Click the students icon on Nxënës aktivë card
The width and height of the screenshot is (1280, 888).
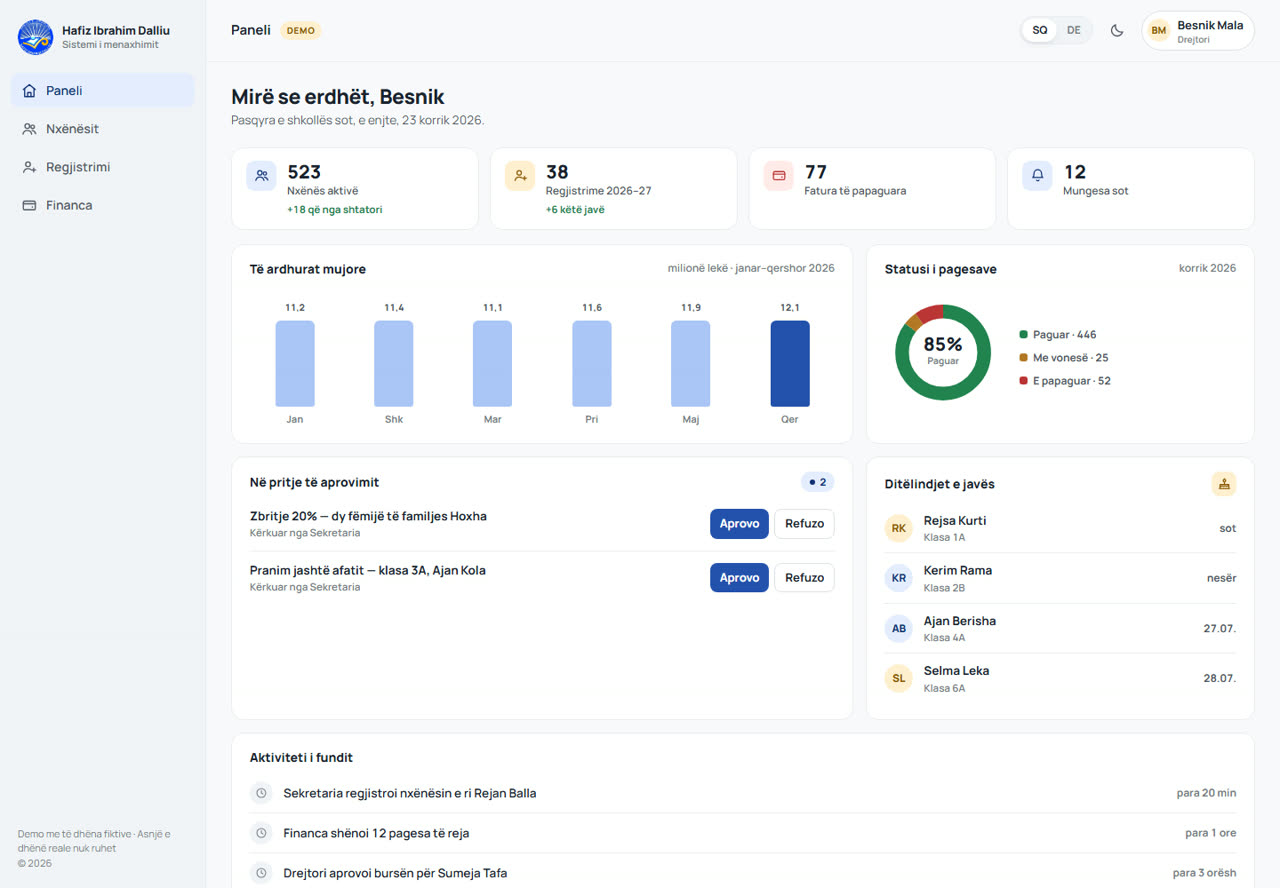[x=262, y=175]
